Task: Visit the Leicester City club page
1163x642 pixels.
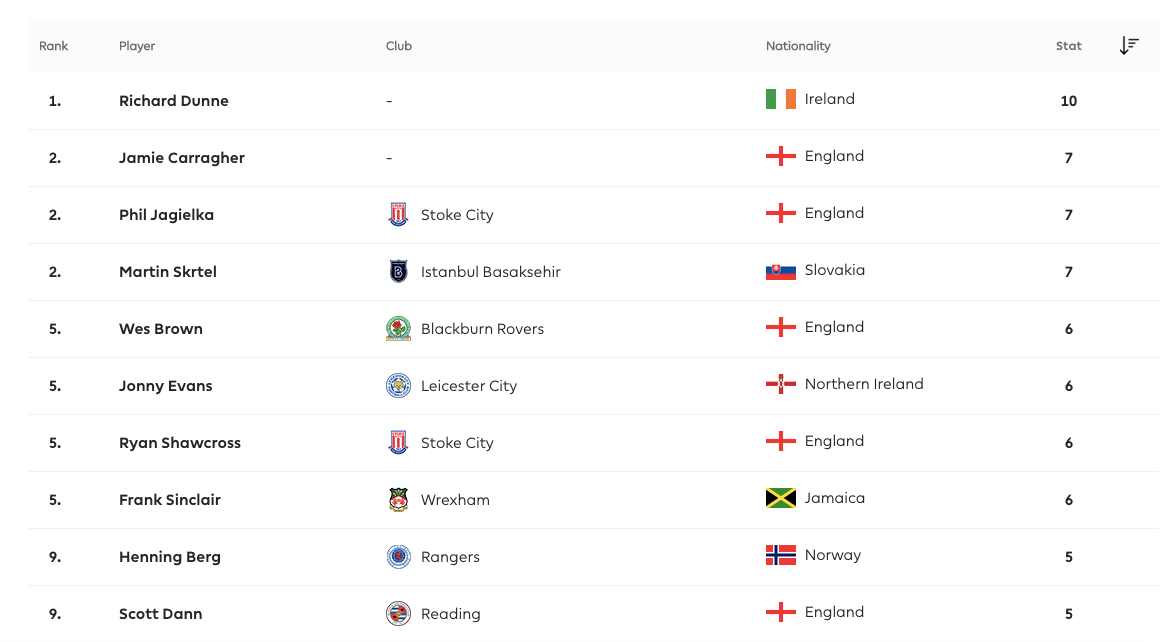Action: pyautogui.click(x=468, y=386)
